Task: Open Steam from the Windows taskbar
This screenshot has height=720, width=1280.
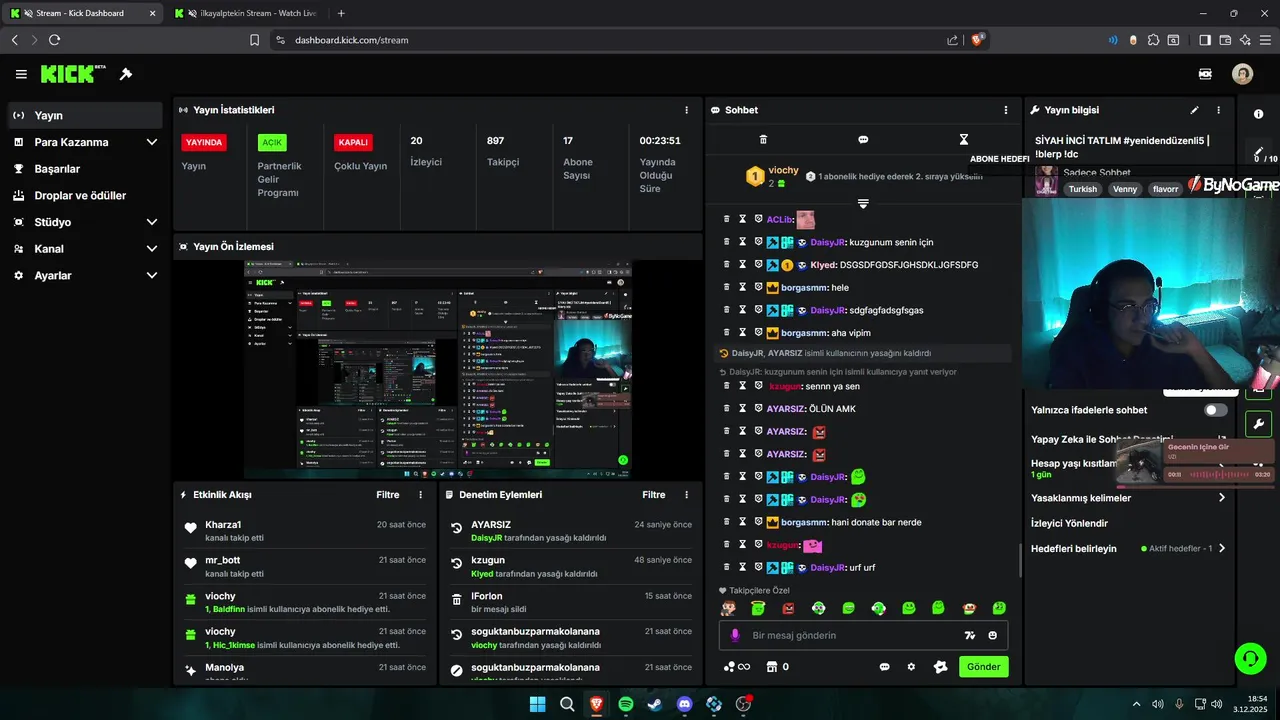Action: coord(655,704)
